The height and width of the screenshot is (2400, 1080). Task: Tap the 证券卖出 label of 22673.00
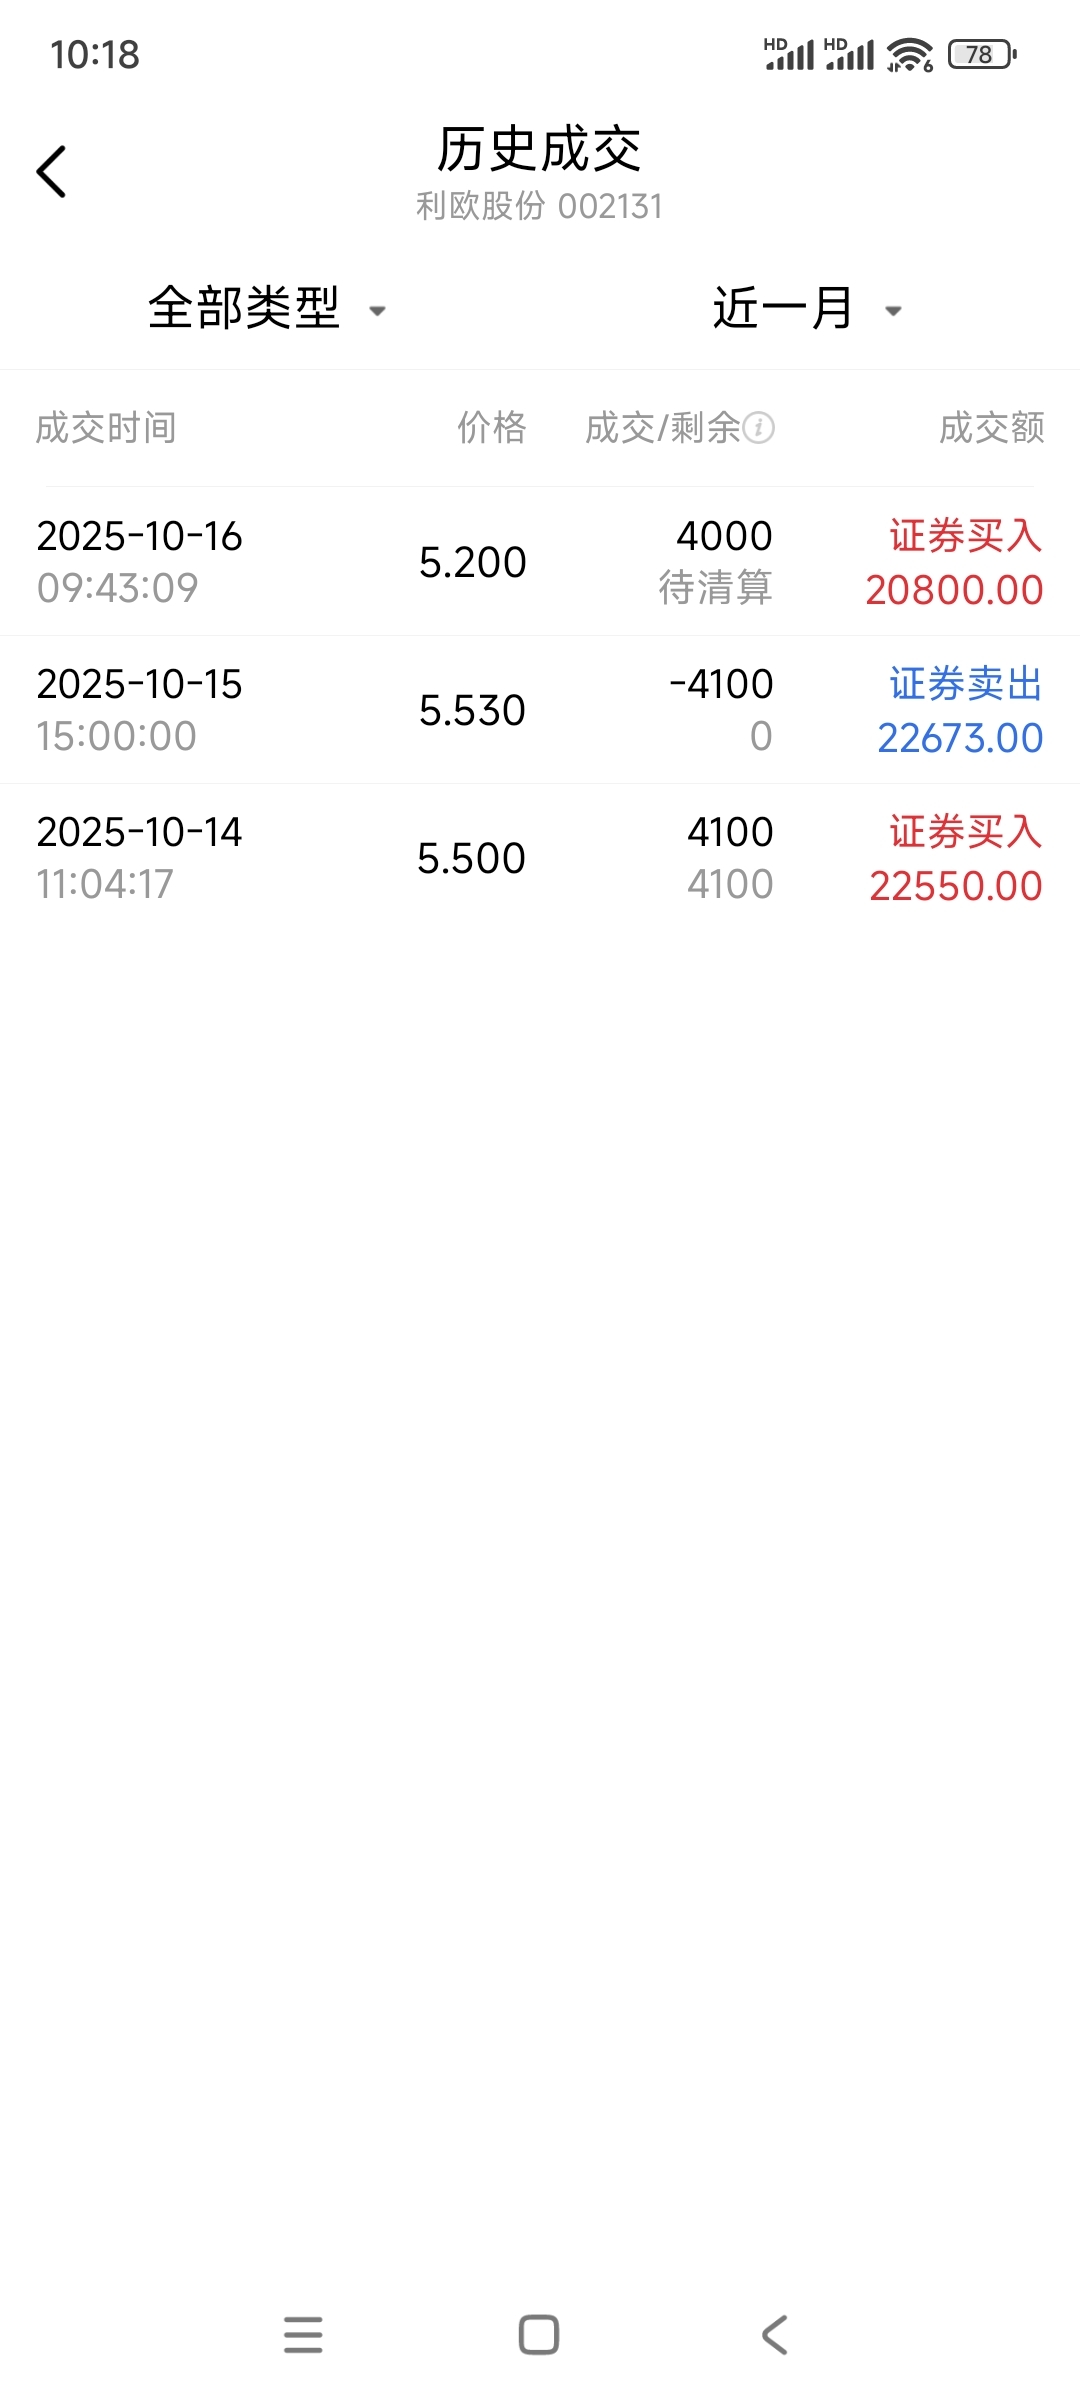[965, 685]
